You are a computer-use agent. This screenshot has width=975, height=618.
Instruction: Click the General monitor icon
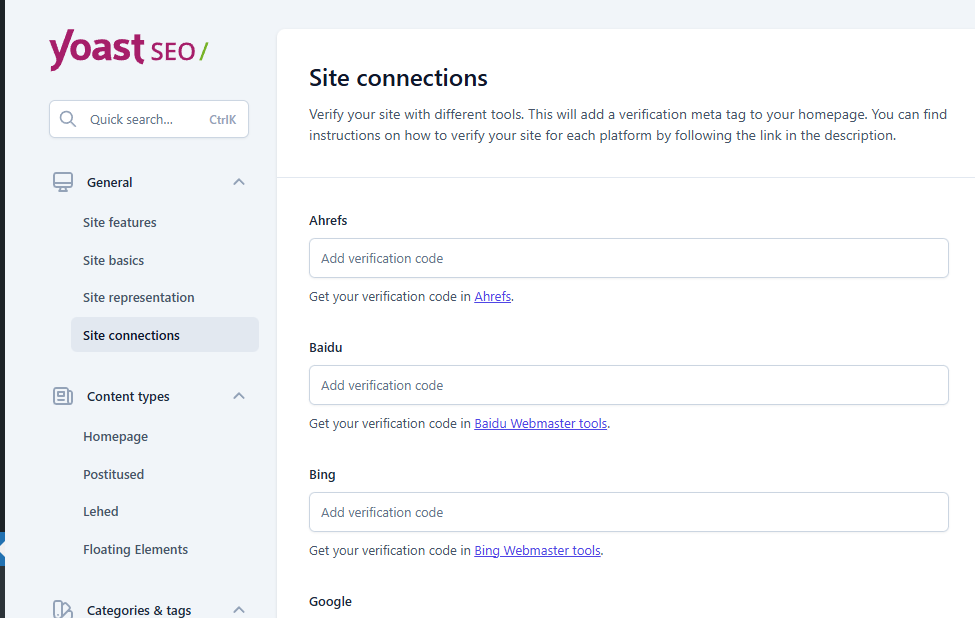(x=63, y=182)
